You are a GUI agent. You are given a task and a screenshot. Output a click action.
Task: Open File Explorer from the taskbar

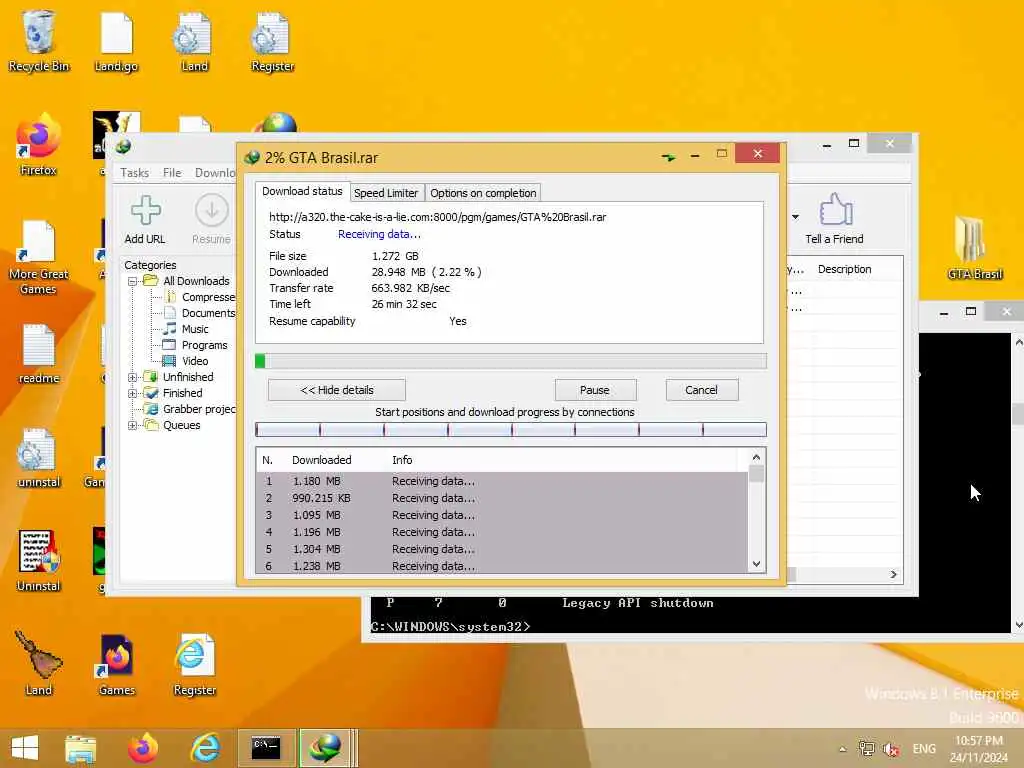[81, 748]
